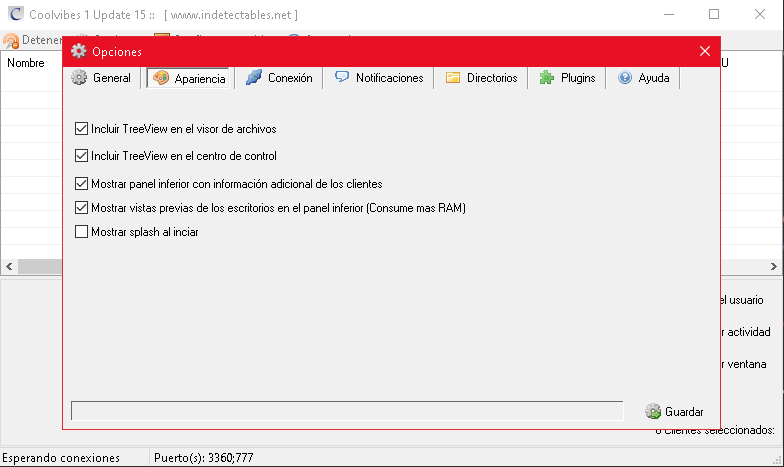The image size is (784, 467).
Task: Click the Nombre column header
Action: click(x=26, y=63)
